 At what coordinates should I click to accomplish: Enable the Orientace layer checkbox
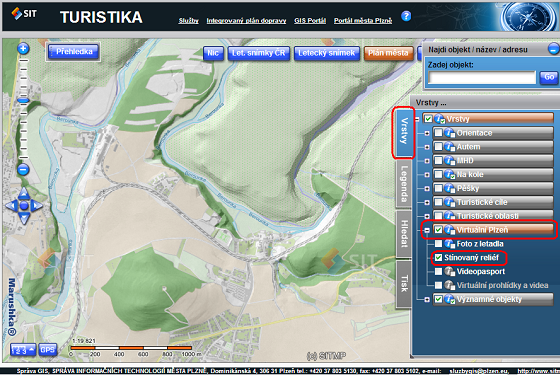coord(438,133)
